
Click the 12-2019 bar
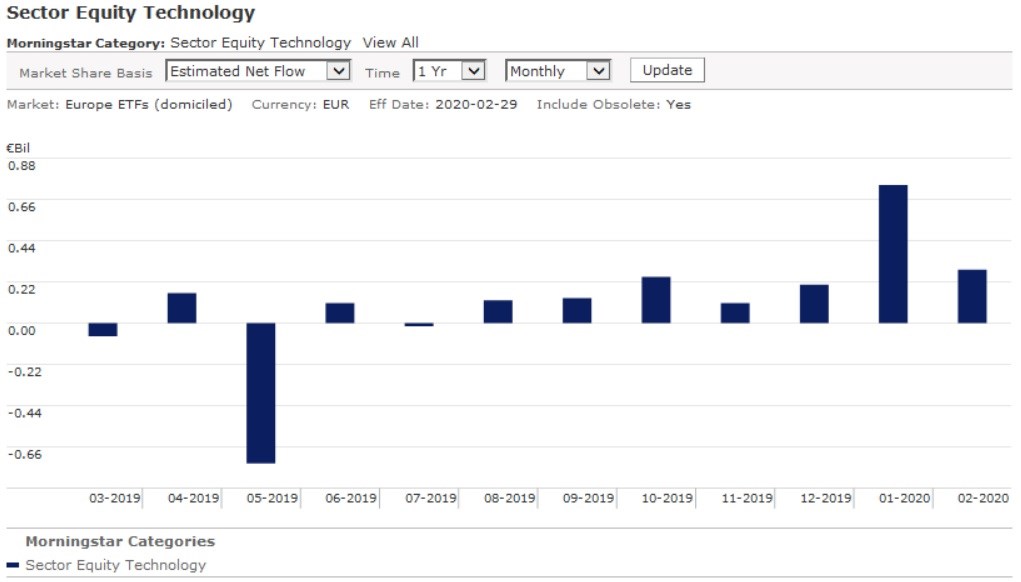coord(813,304)
